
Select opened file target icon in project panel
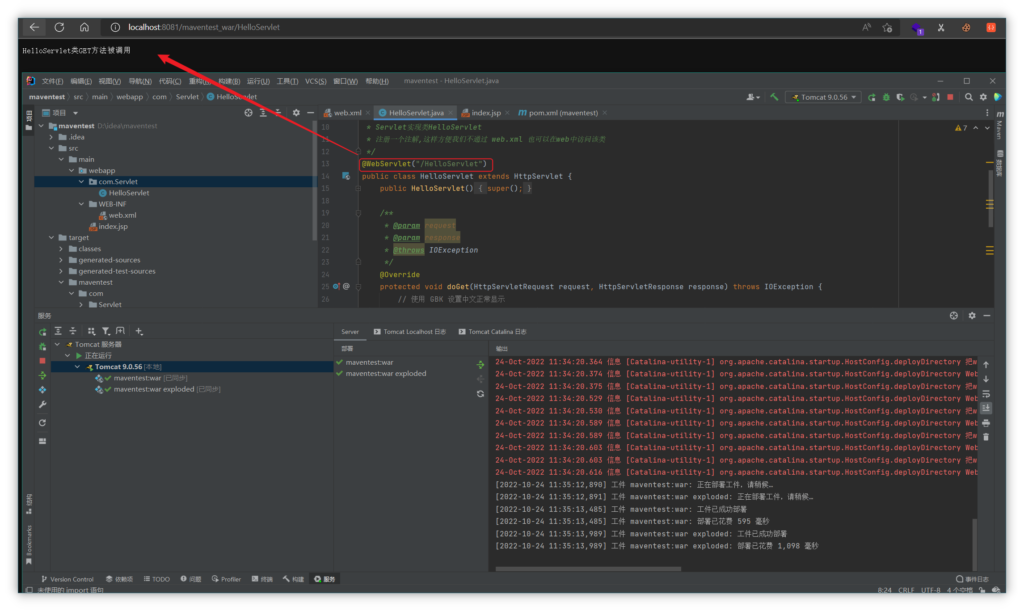coord(248,113)
